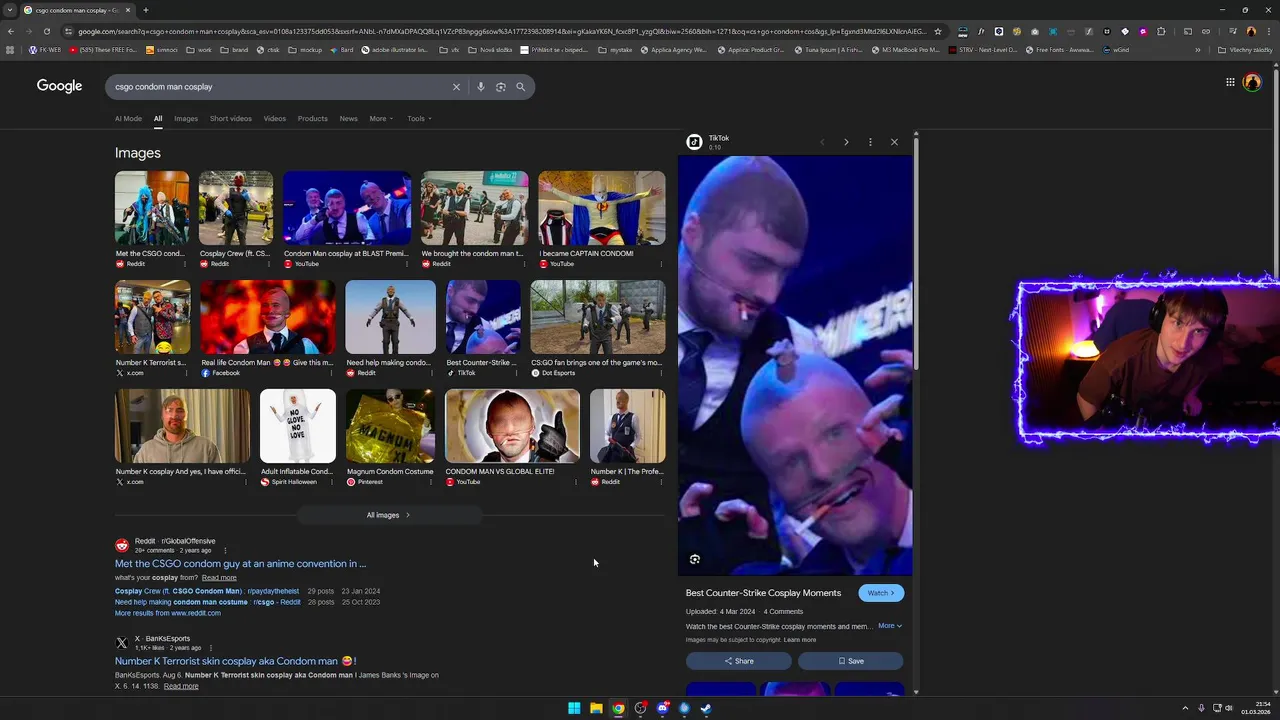Open Chrome from the taskbar

click(618, 708)
